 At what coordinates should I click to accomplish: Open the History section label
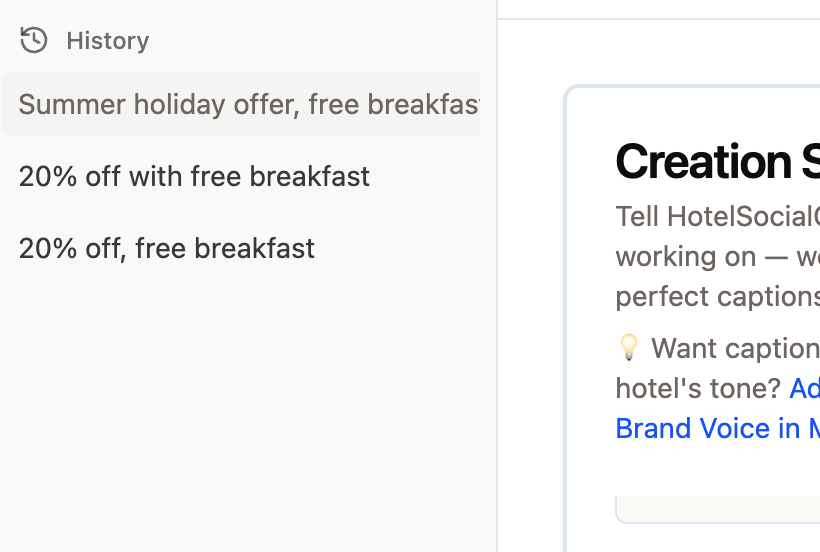click(107, 41)
